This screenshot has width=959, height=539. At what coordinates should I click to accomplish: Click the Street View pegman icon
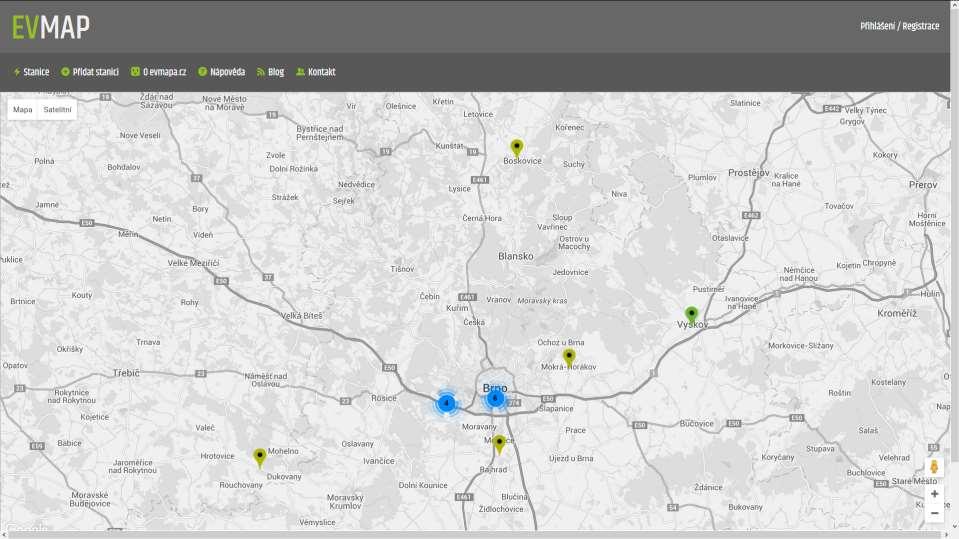tap(934, 467)
